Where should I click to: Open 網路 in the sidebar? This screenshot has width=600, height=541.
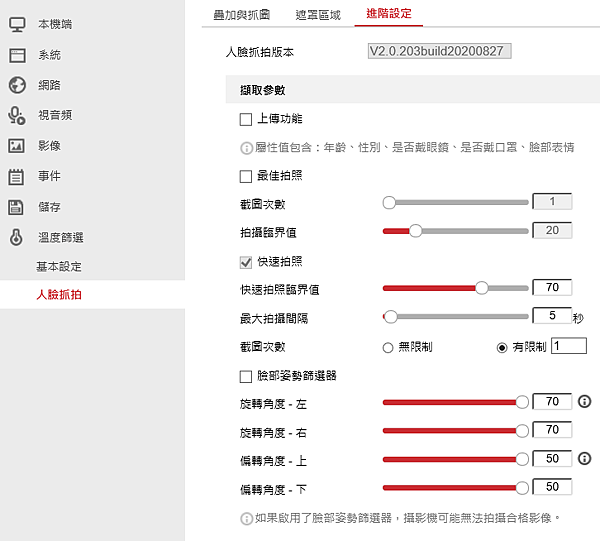[49, 85]
